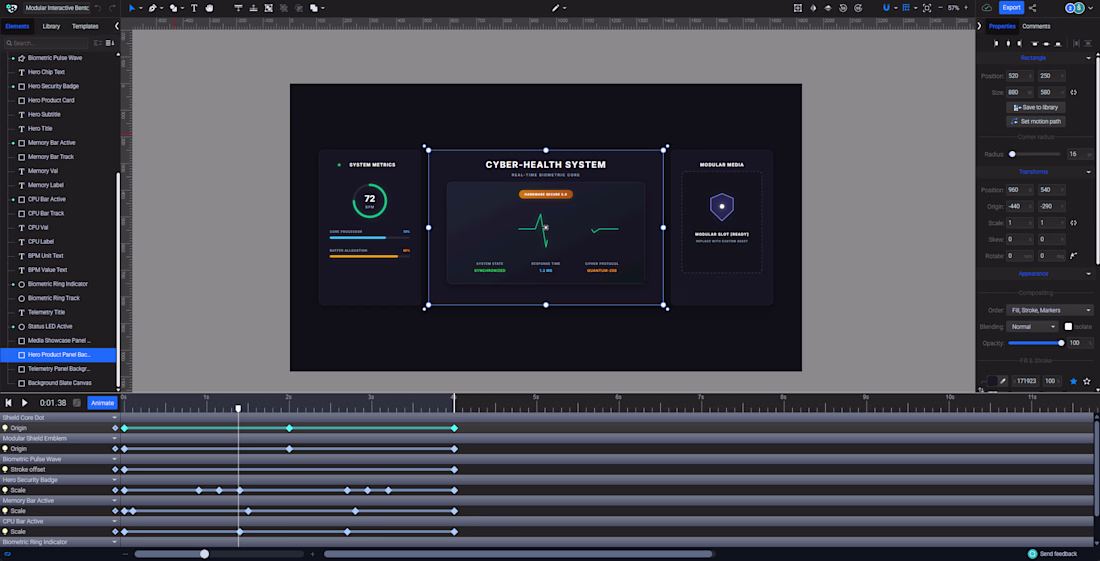This screenshot has width=1100, height=561.
Task: Click the Opacity slider handle
Action: [1061, 343]
